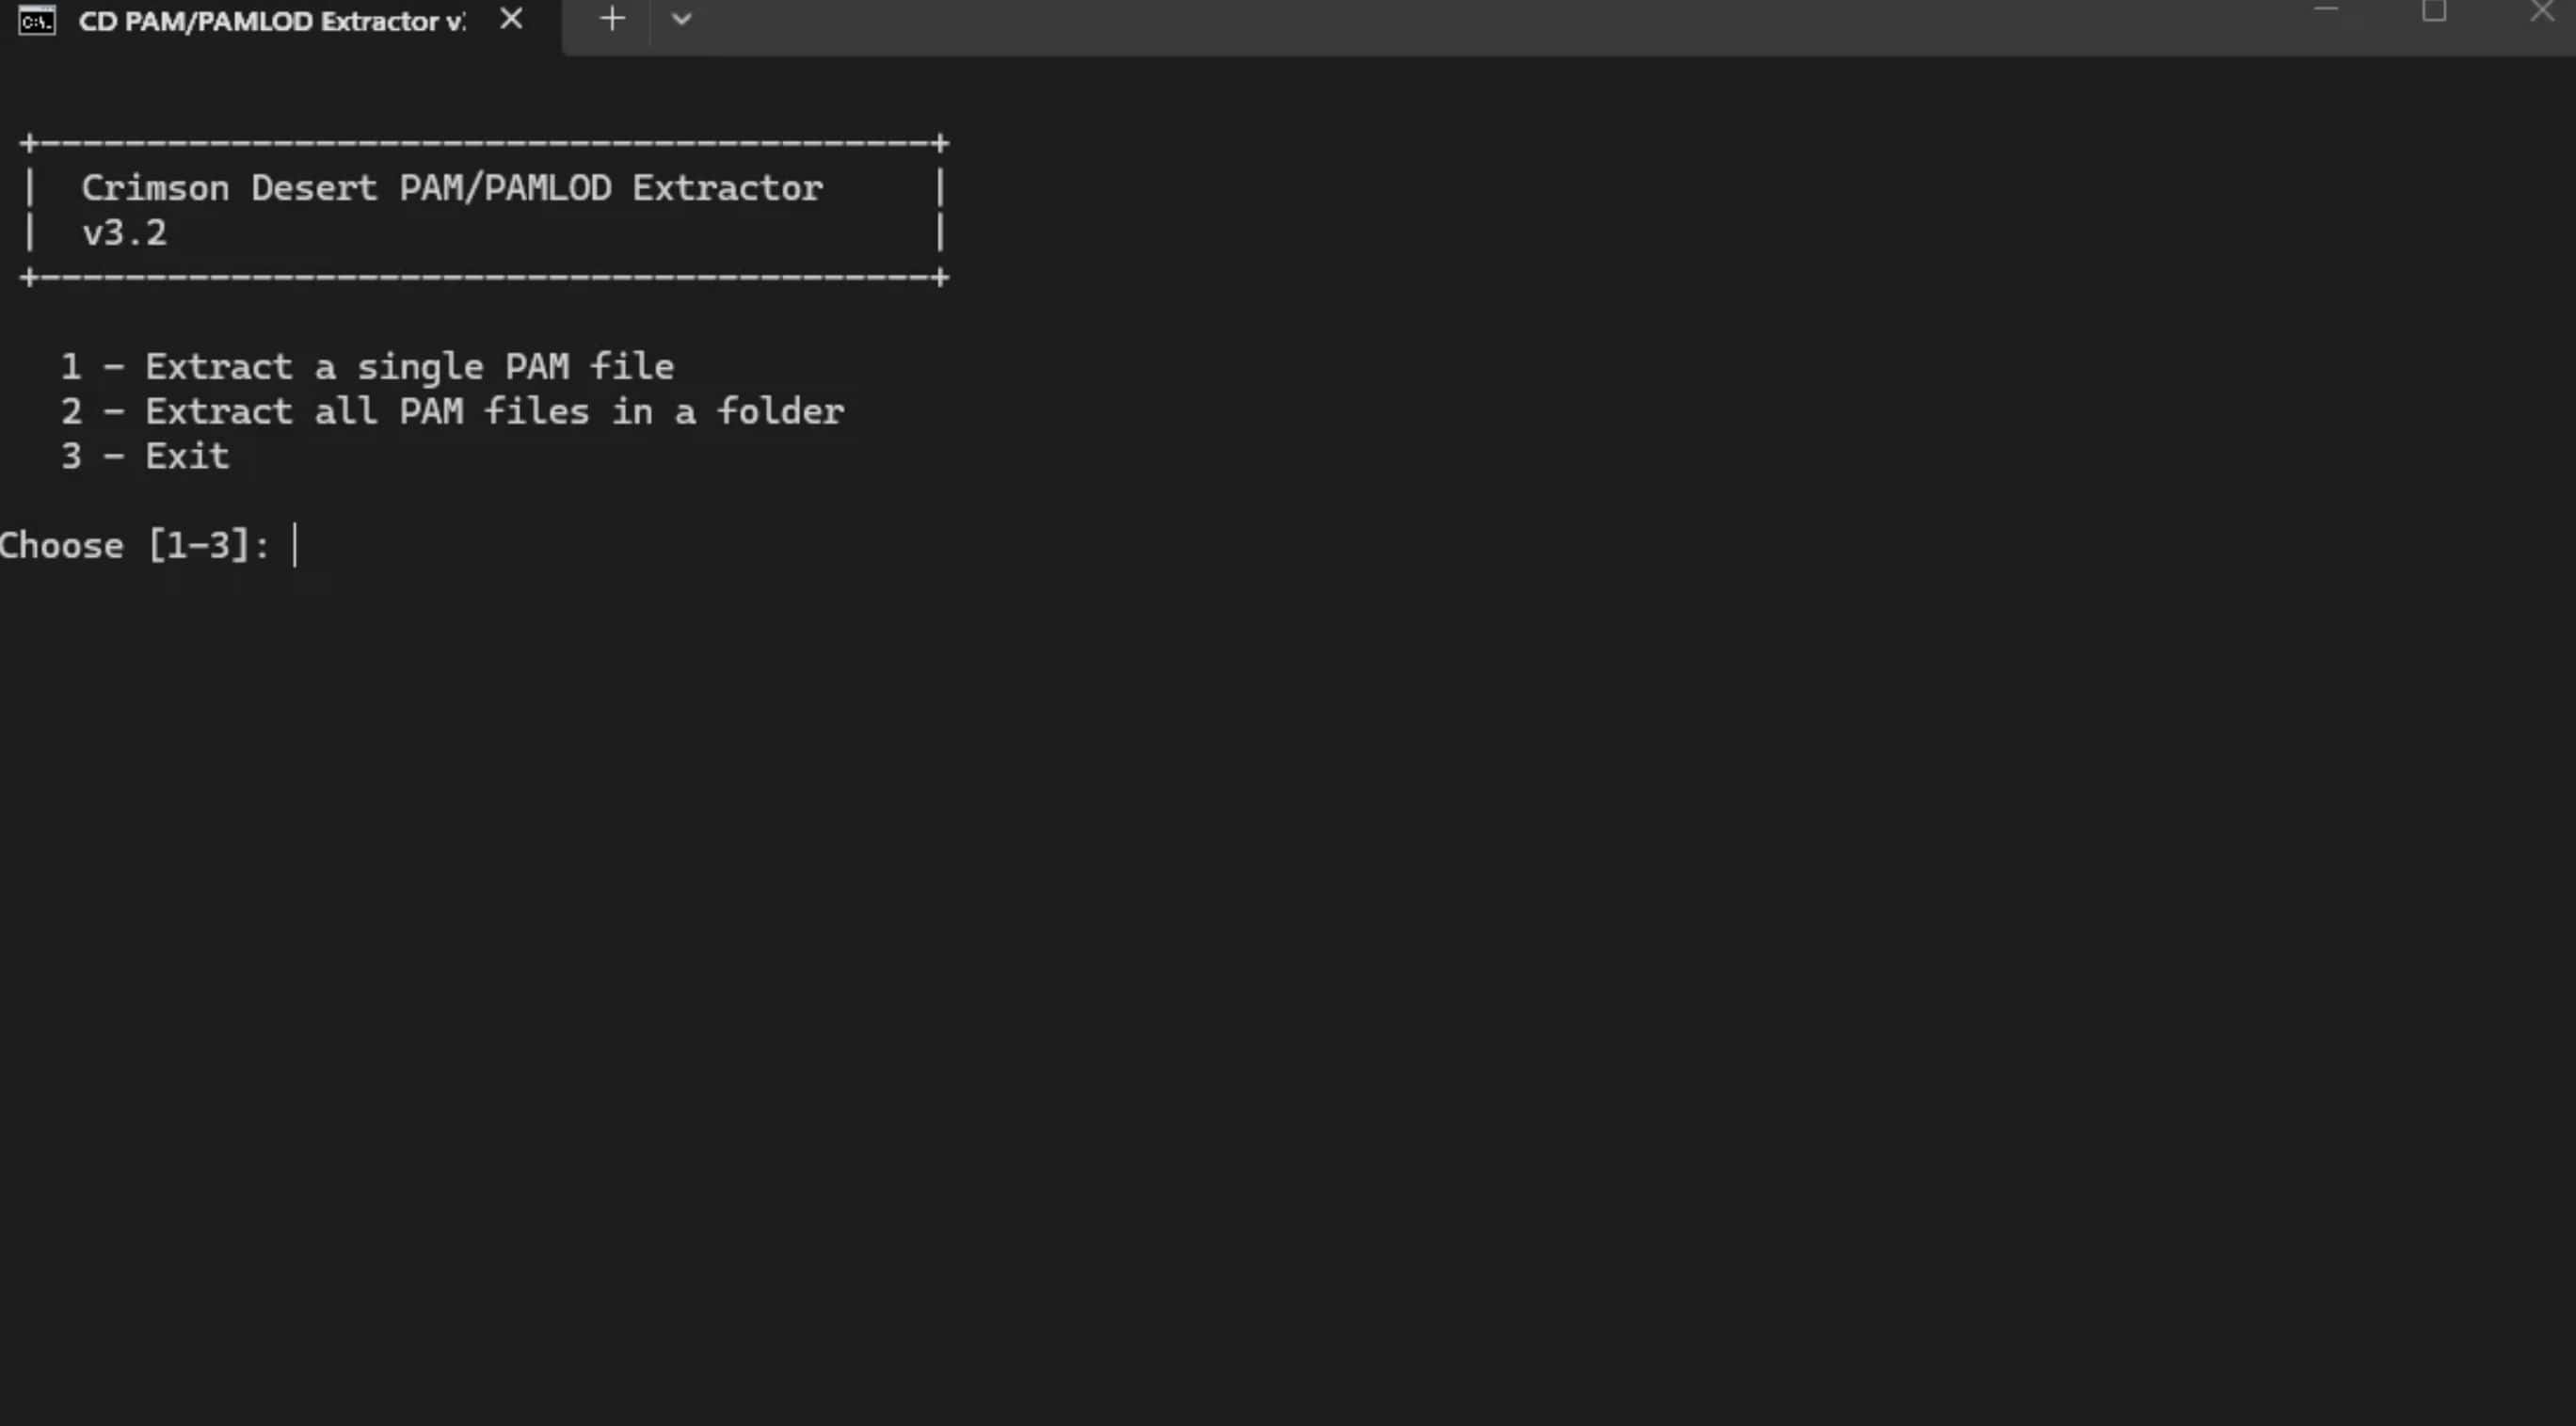Image resolution: width=2576 pixels, height=1426 pixels.
Task: Click the number 1 before Extract a single
Action: point(71,367)
